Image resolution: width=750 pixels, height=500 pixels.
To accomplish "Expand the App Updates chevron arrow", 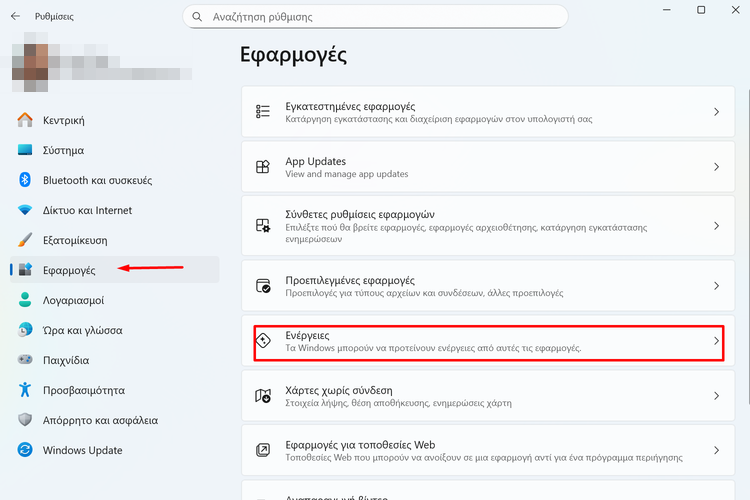I will click(x=716, y=167).
